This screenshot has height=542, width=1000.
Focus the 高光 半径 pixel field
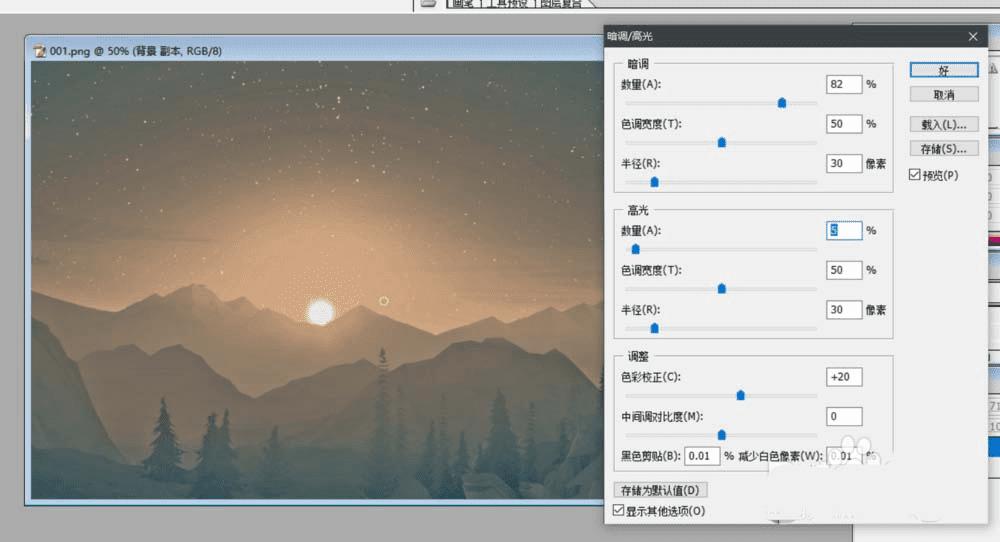click(844, 309)
